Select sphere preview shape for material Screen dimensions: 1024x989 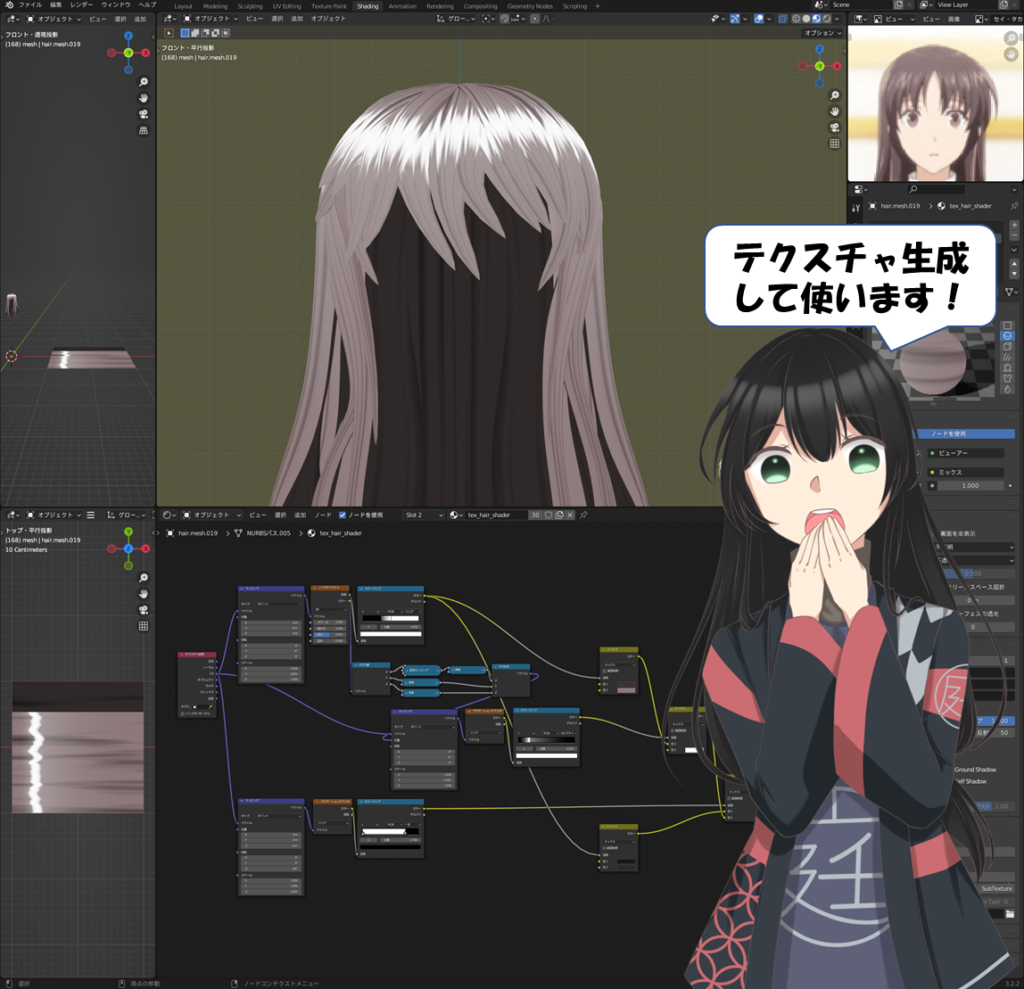click(x=1008, y=336)
